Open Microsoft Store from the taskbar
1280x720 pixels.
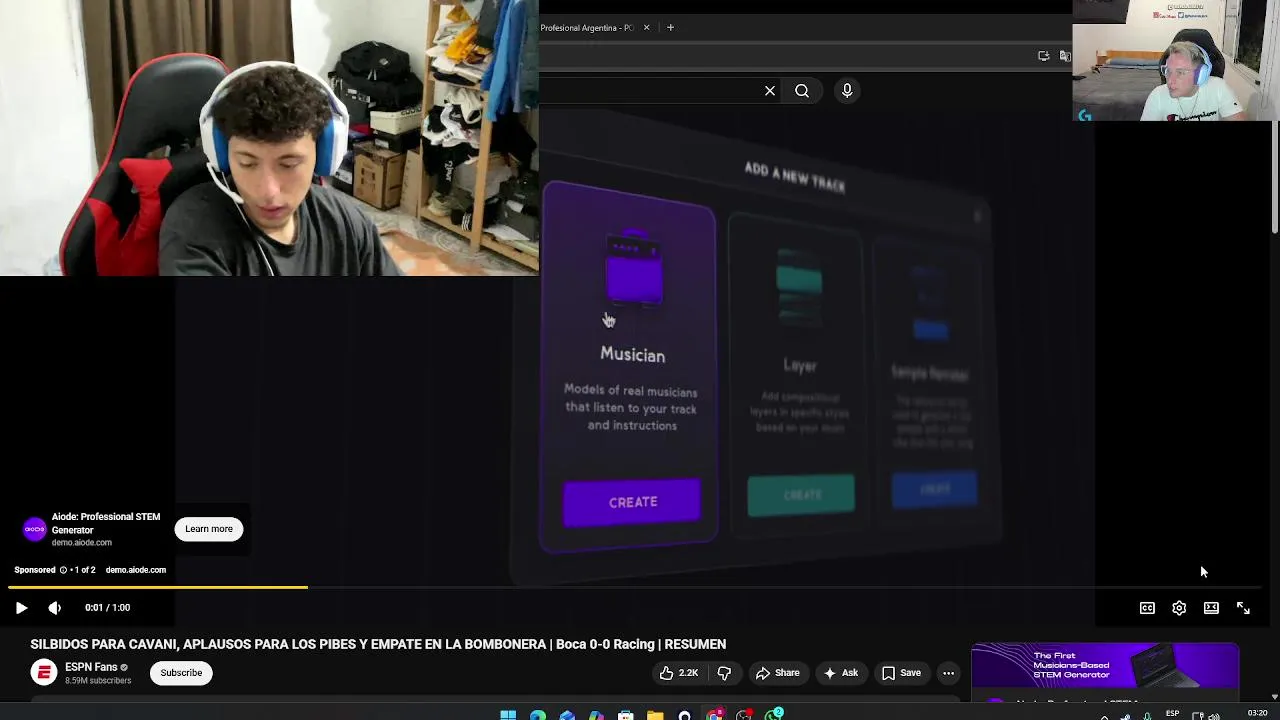[x=626, y=714]
